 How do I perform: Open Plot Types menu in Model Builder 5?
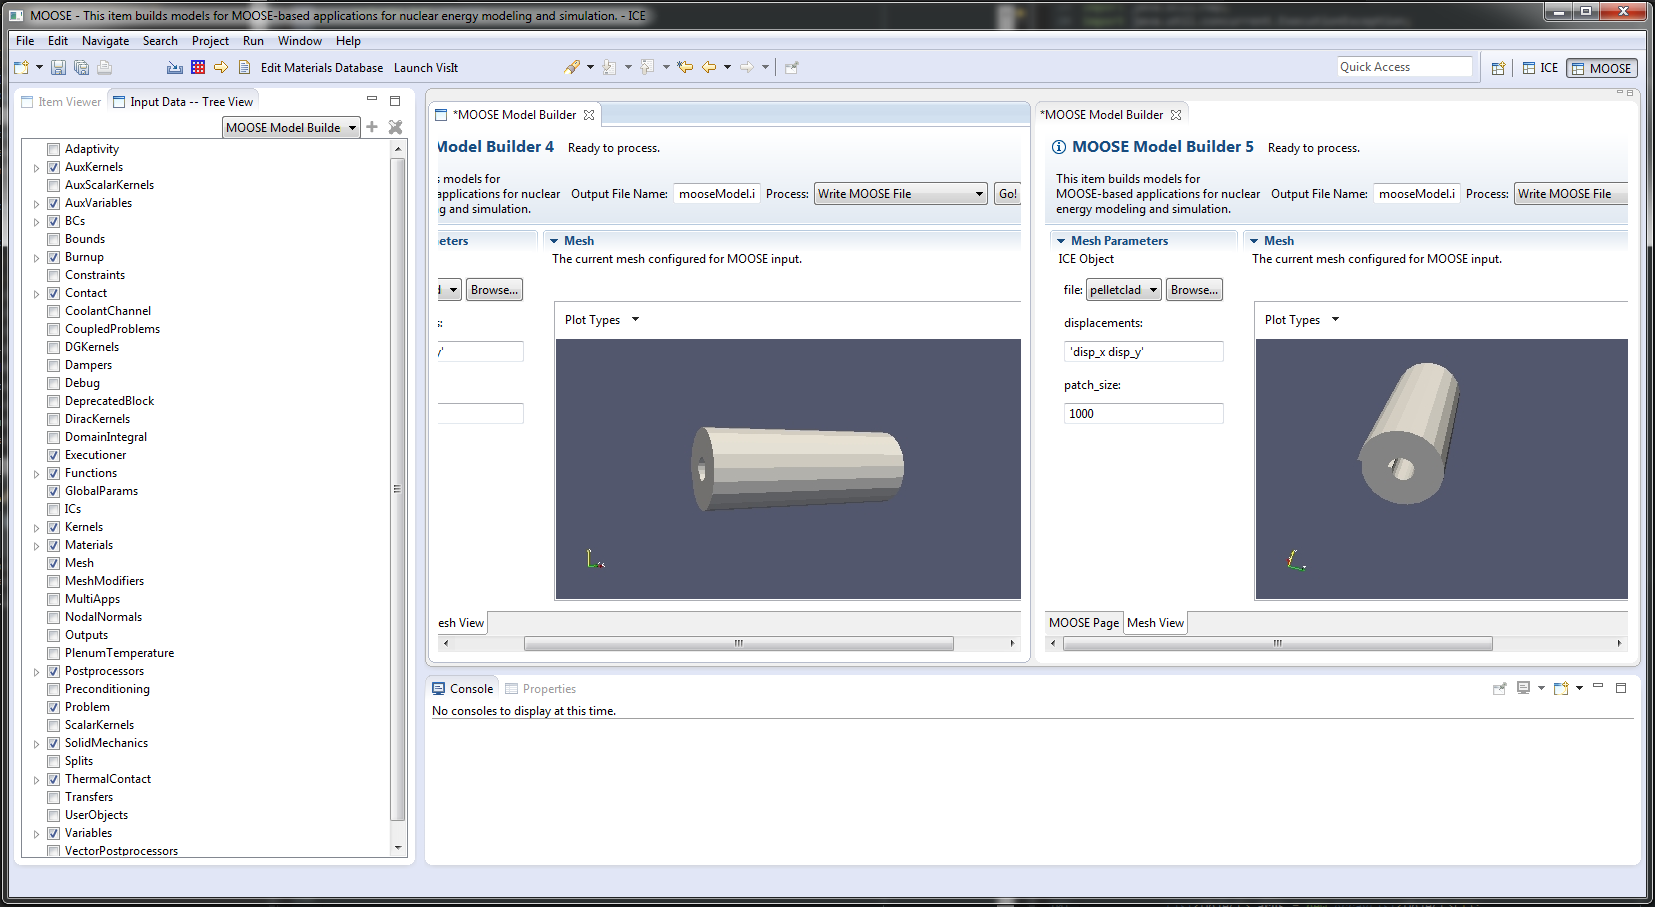click(x=1301, y=320)
